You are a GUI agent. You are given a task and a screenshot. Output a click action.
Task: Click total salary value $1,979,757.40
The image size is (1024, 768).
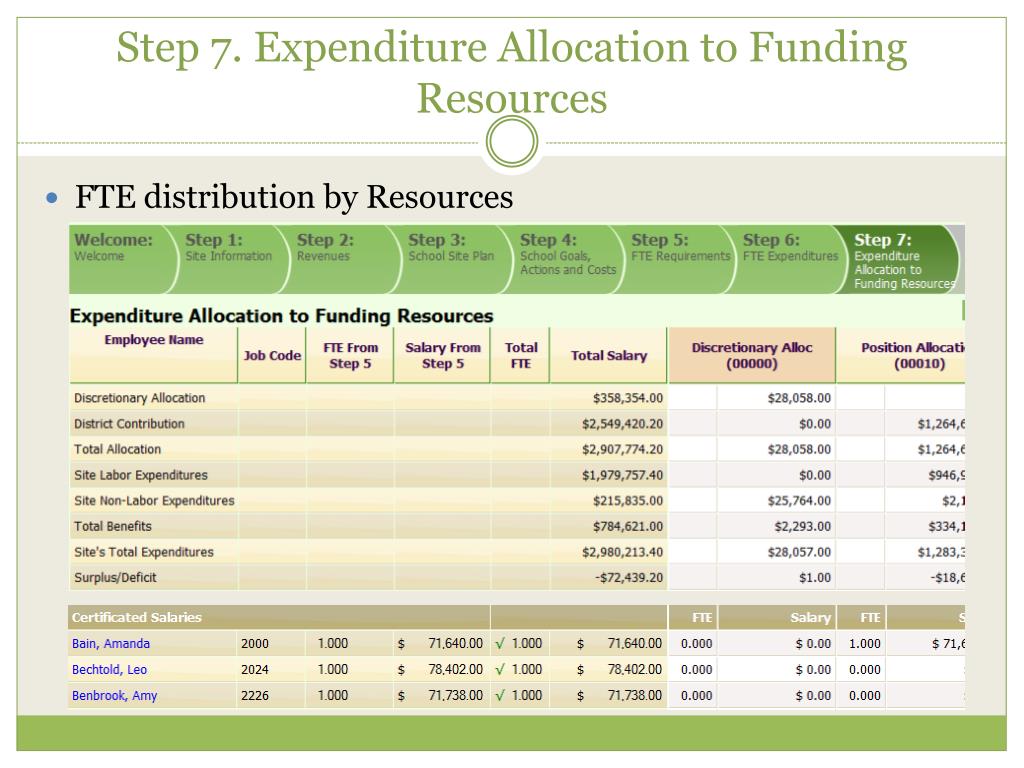coord(622,475)
